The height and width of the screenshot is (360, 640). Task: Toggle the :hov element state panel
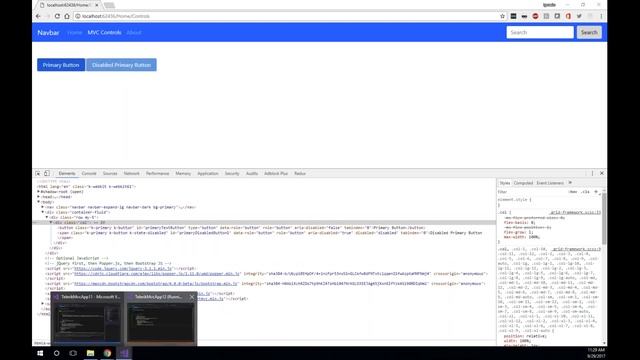pos(573,191)
